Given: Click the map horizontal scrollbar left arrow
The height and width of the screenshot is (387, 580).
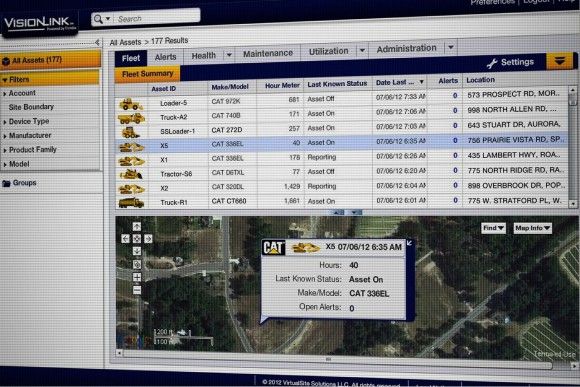Looking at the screenshot, I should tap(119, 353).
